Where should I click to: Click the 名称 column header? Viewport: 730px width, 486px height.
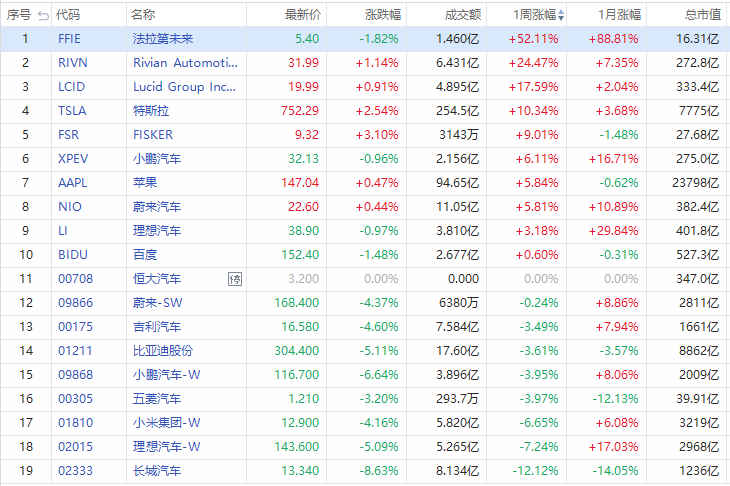click(x=143, y=15)
